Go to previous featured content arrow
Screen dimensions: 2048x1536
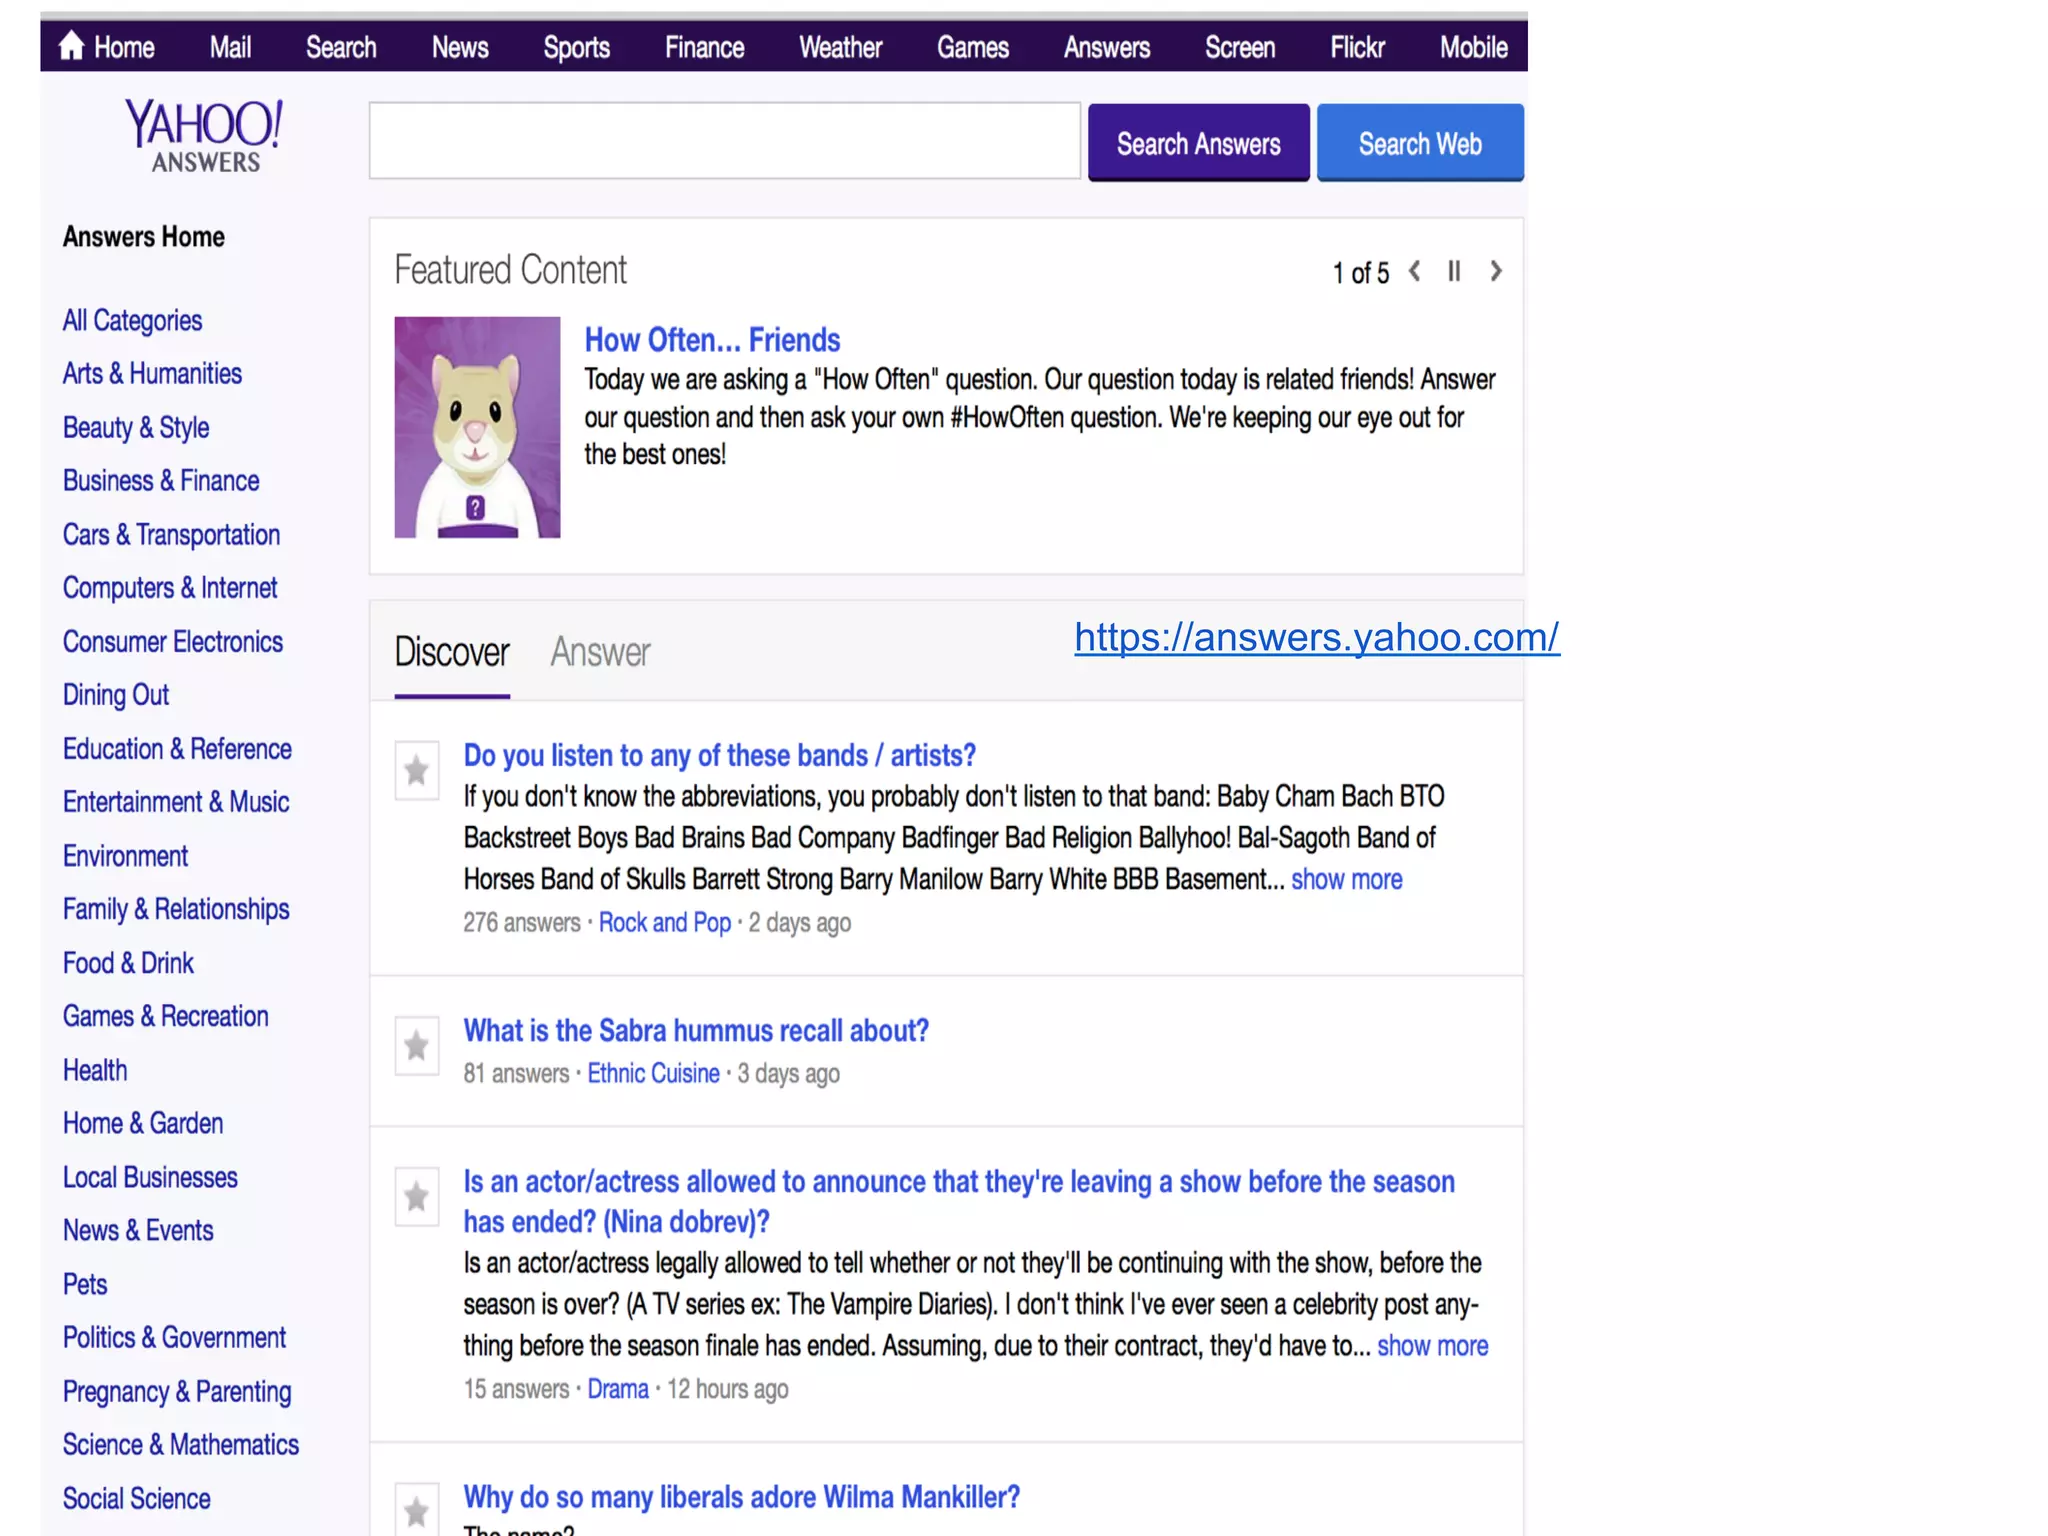(1415, 271)
